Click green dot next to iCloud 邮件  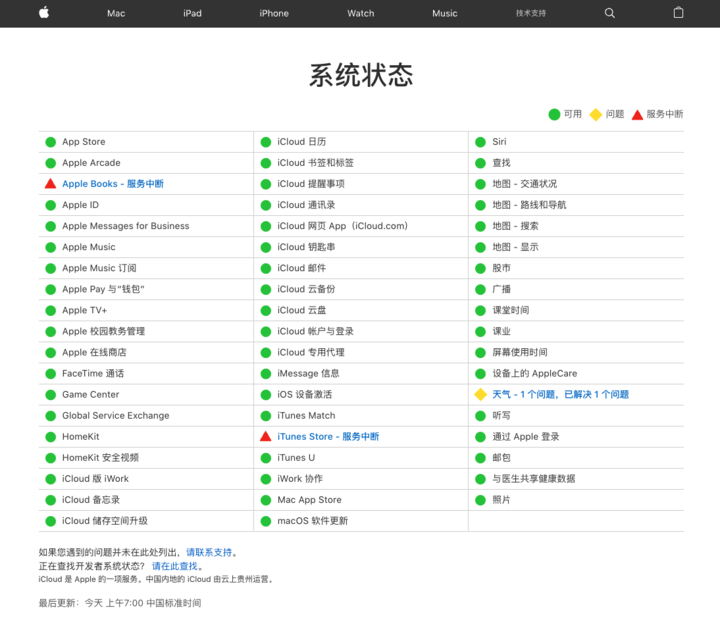265,268
